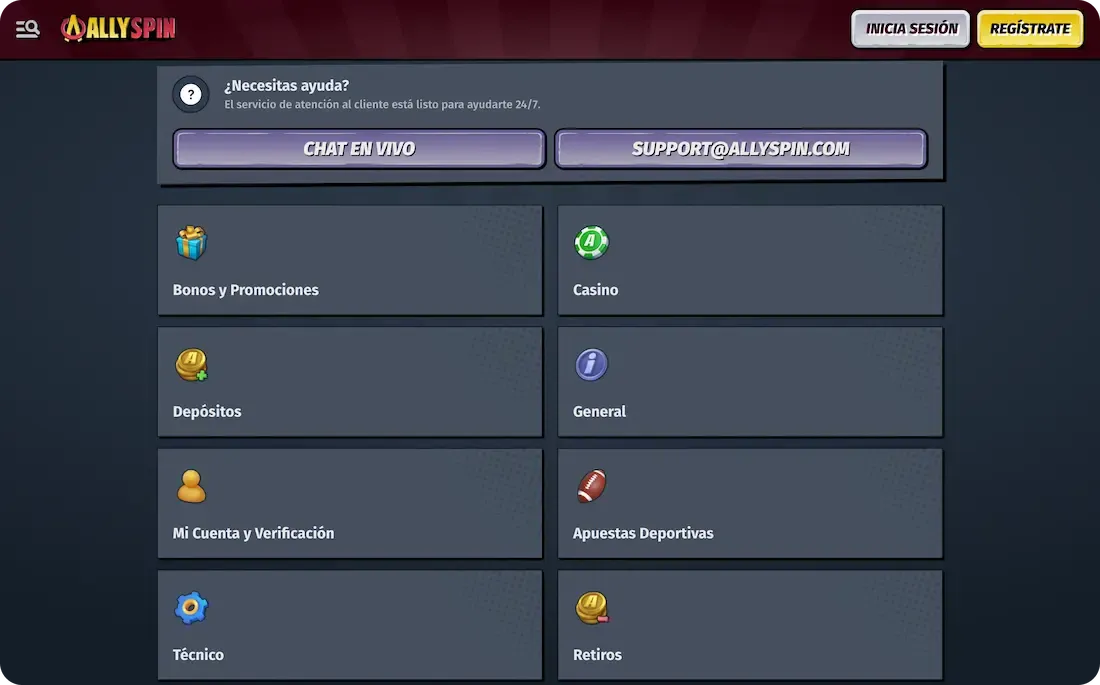Start a CHAT EN VIVO session
Viewport: 1100px width, 685px height.
tap(358, 148)
